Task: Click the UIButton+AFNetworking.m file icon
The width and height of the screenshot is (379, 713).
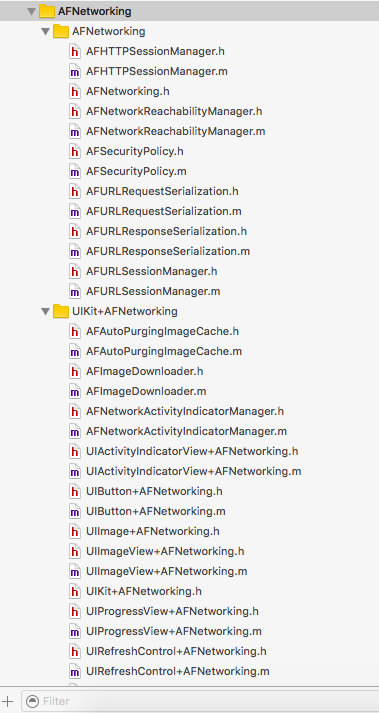Action: [74, 512]
